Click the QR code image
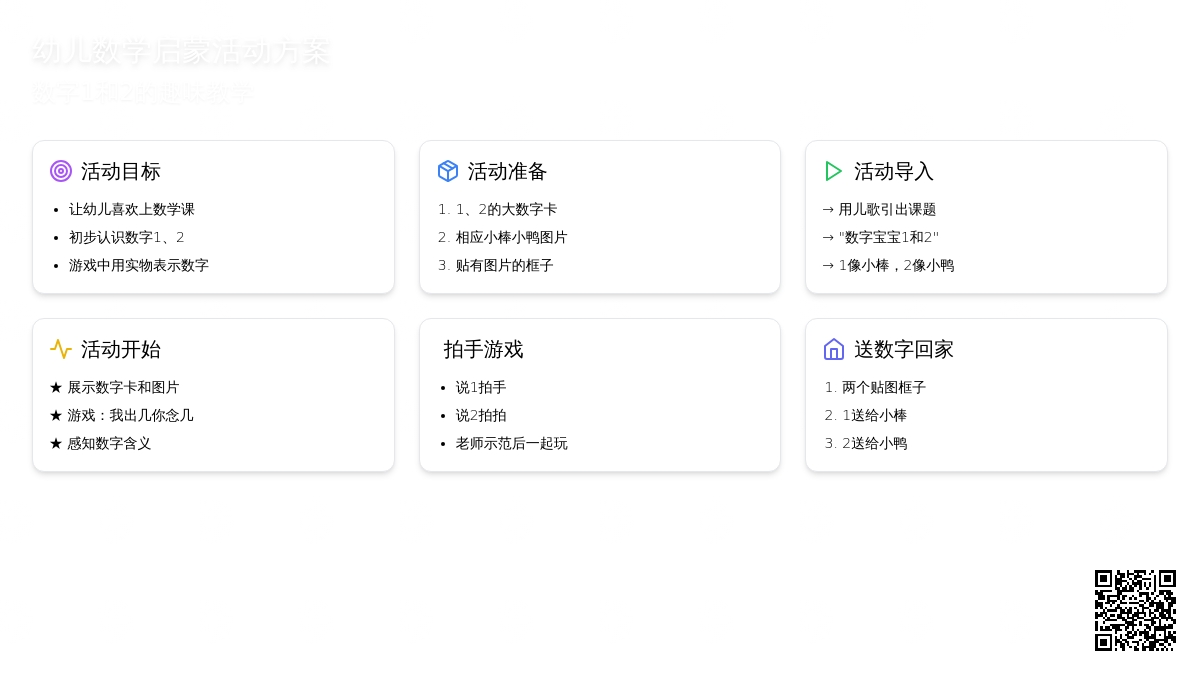Viewport: 1200px width, 675px height. (1135, 610)
